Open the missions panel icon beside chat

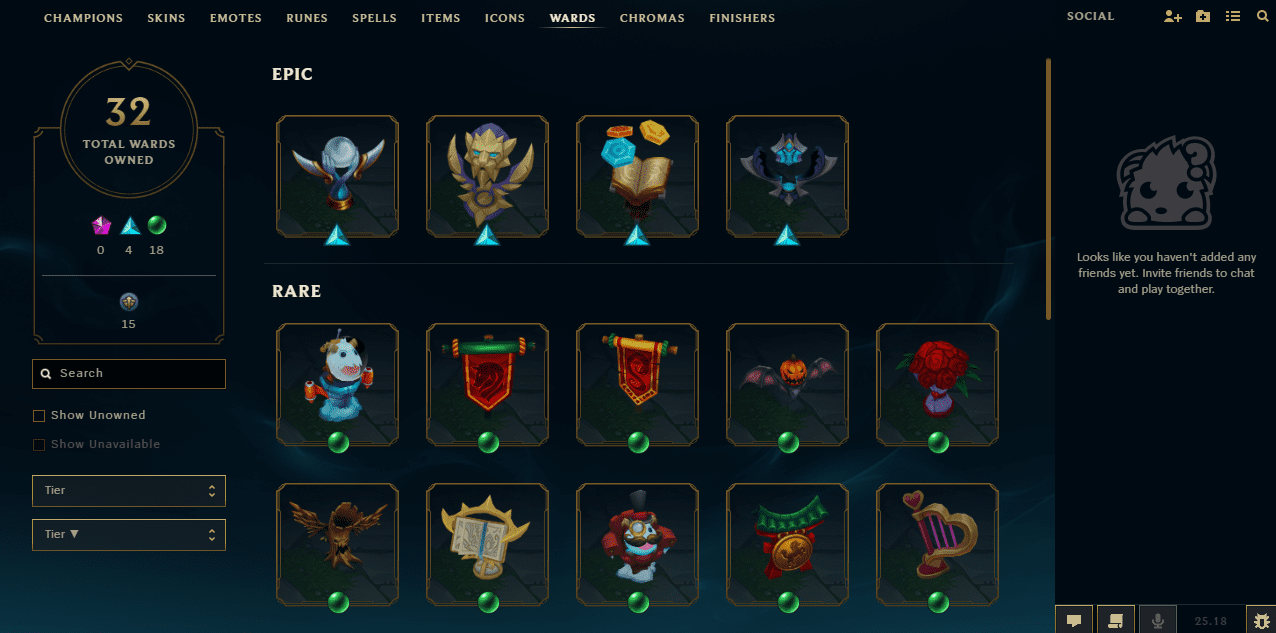click(x=1116, y=620)
